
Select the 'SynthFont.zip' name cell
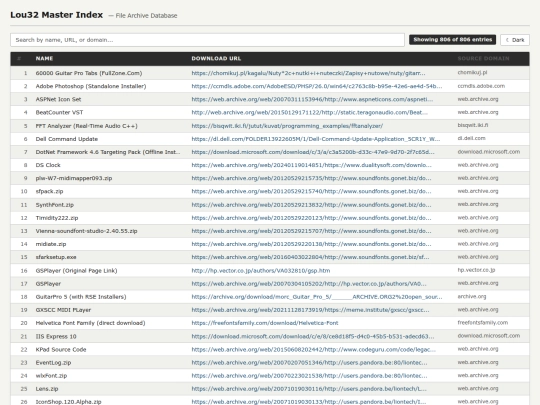coord(55,205)
